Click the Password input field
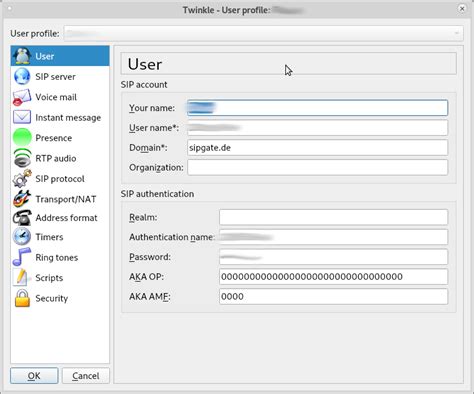474x394 pixels. (333, 257)
